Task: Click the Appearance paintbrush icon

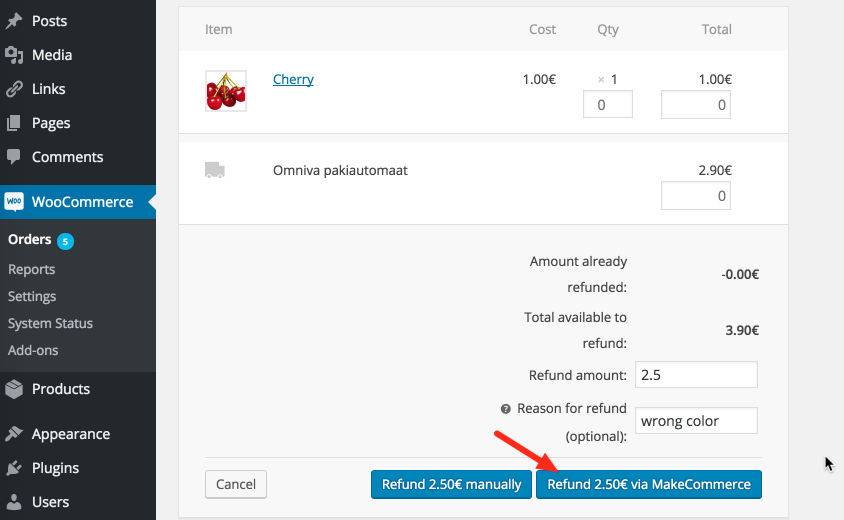Action: (x=14, y=434)
